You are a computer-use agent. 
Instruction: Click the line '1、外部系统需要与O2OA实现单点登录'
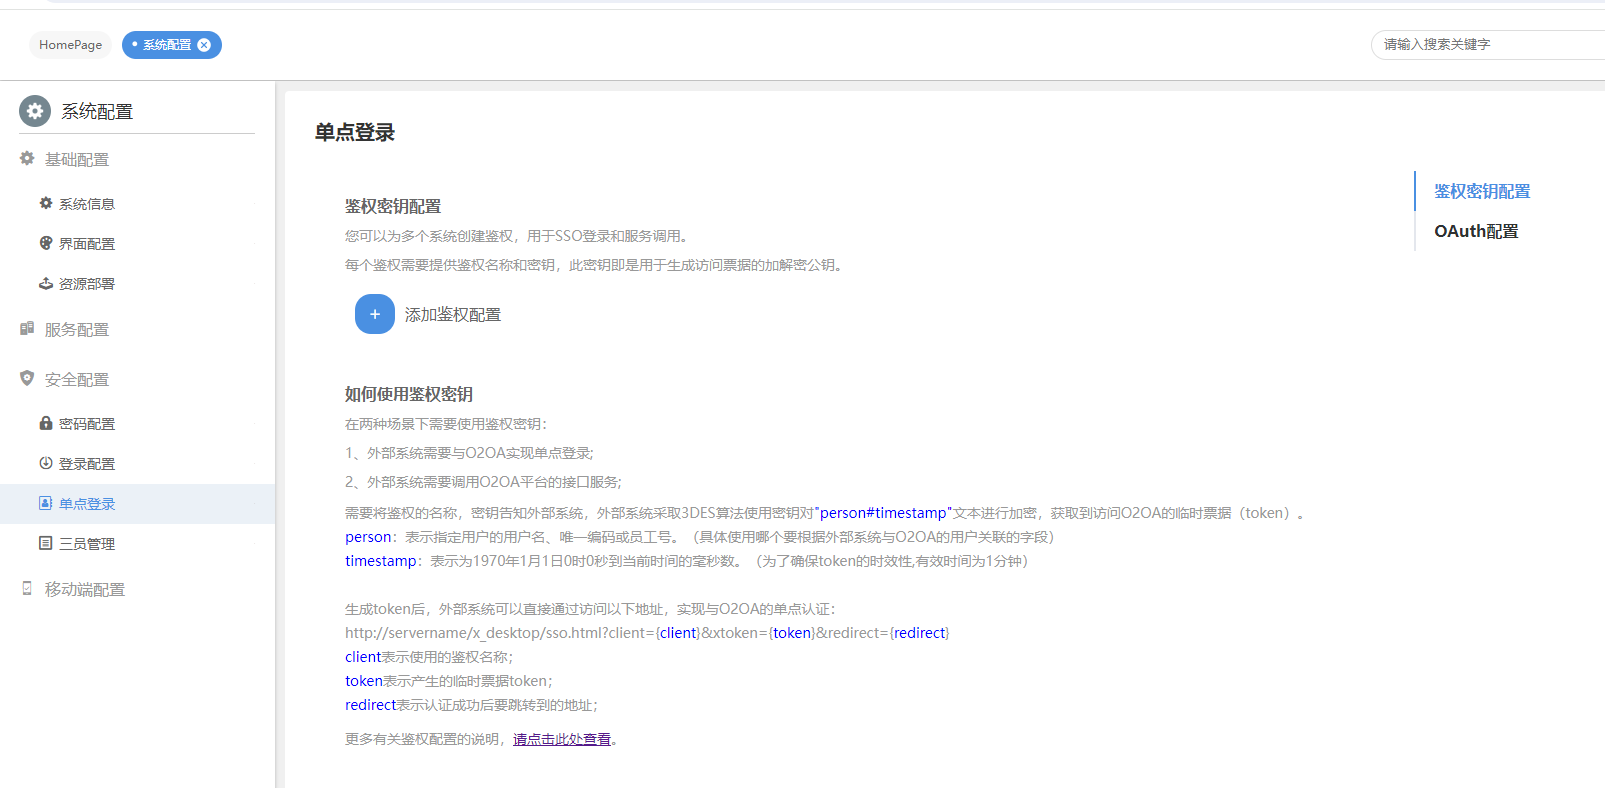tap(469, 453)
